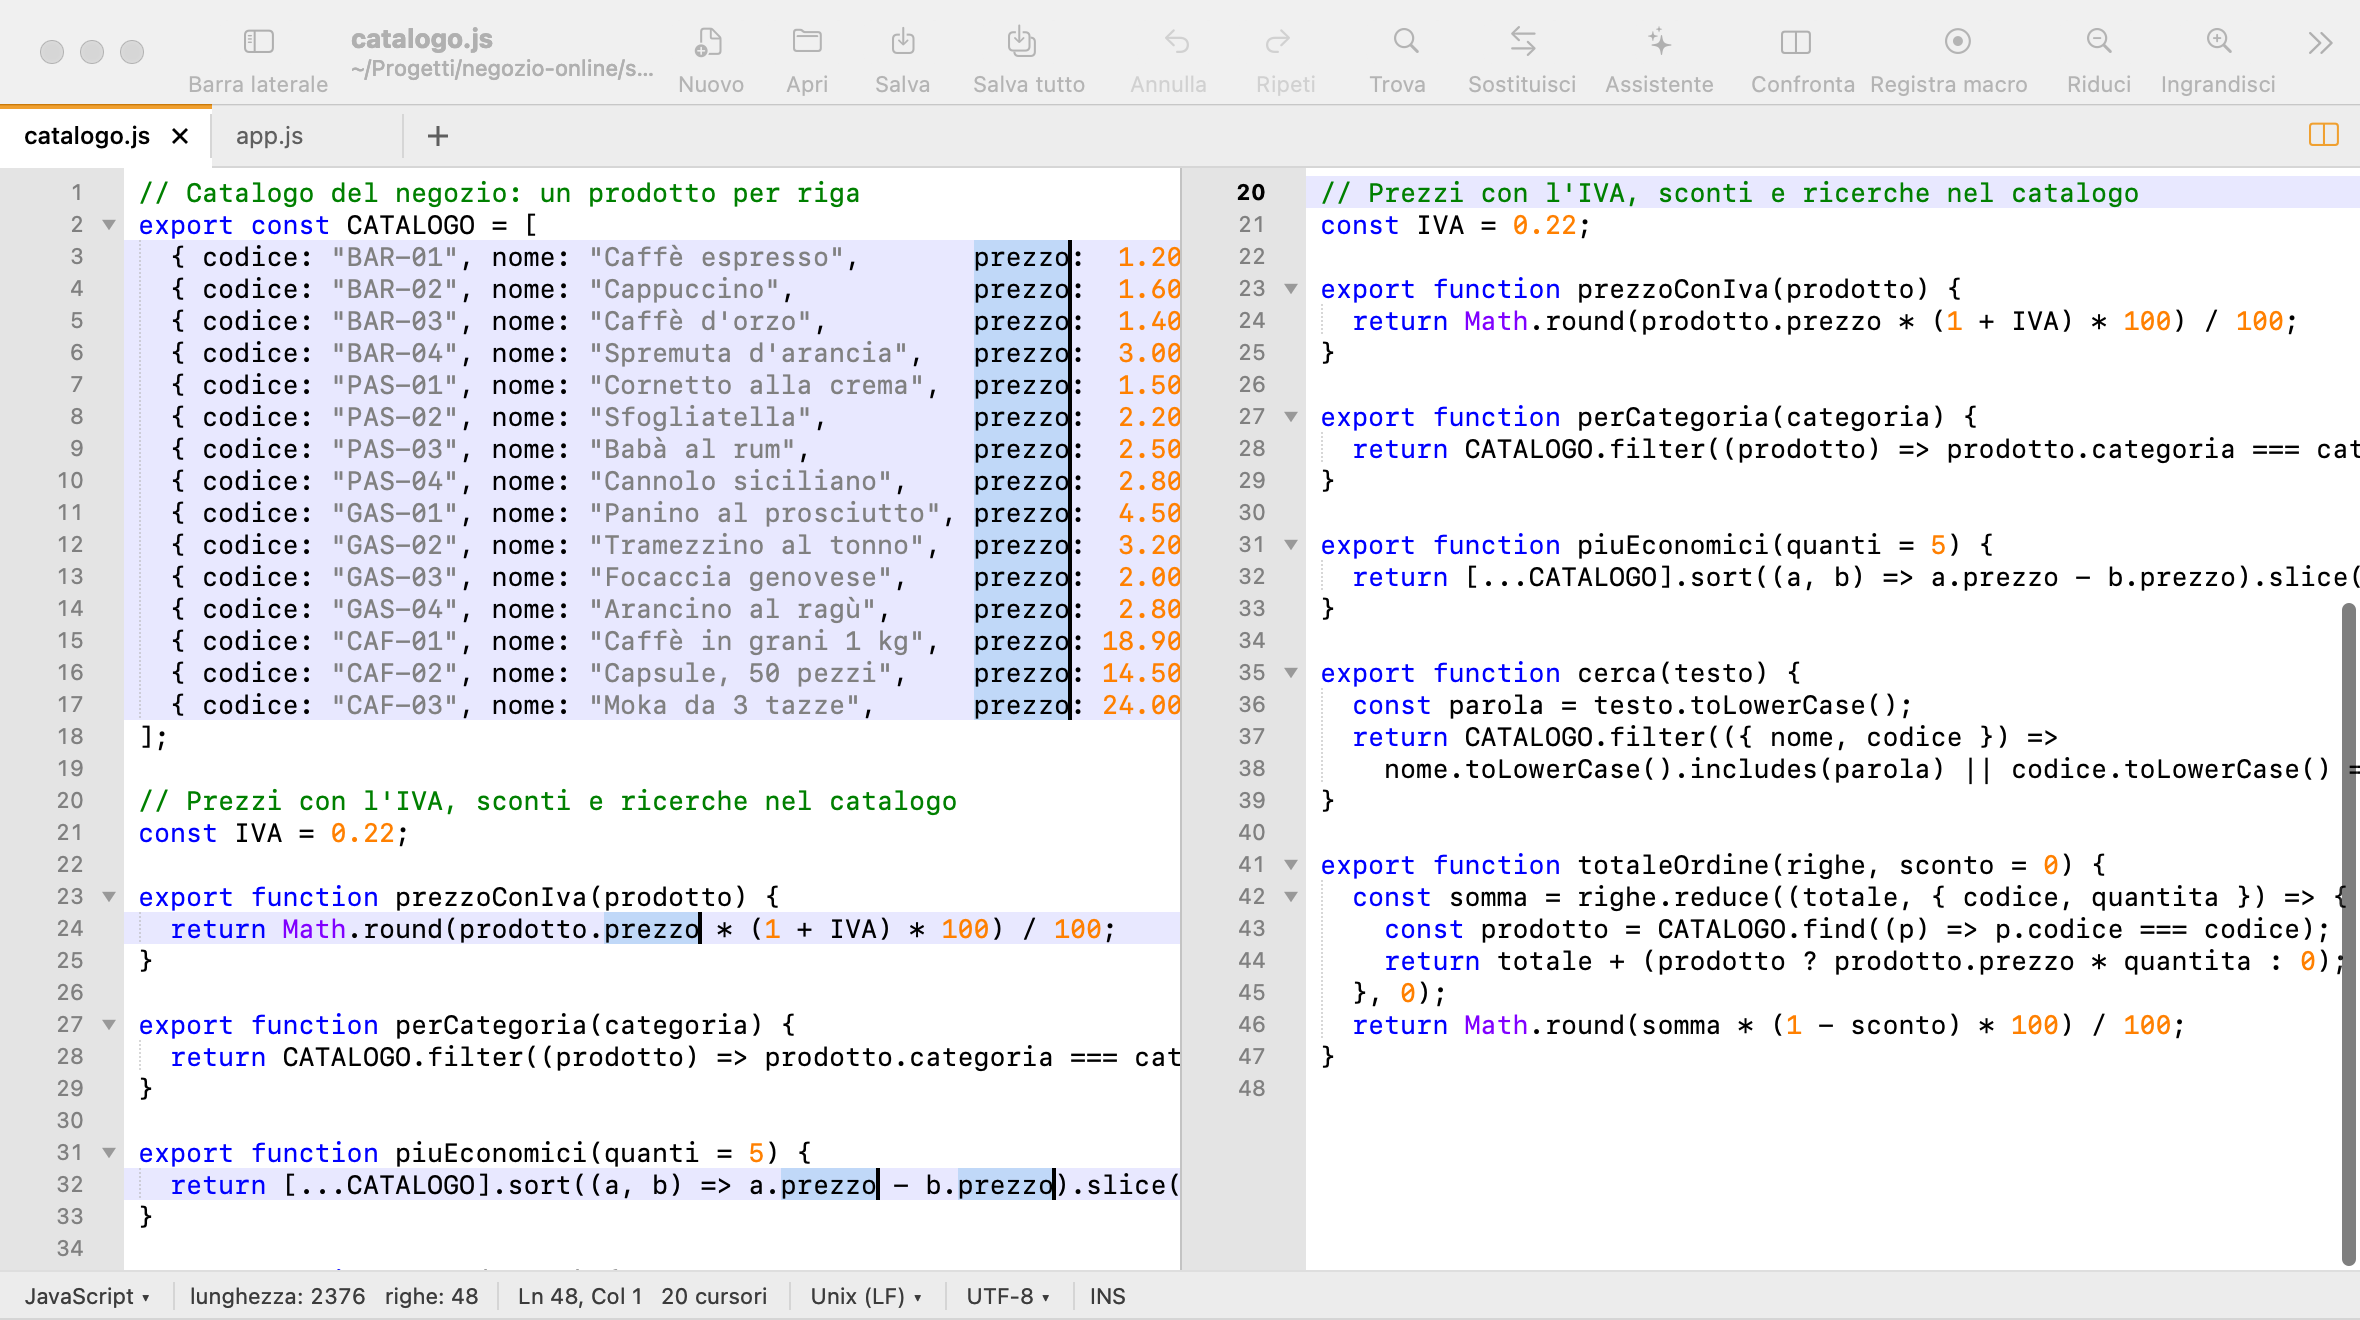Screen dimensions: 2360x1320
Task: Collapse fold arrow at line 27 left pane
Action: coord(109,1025)
